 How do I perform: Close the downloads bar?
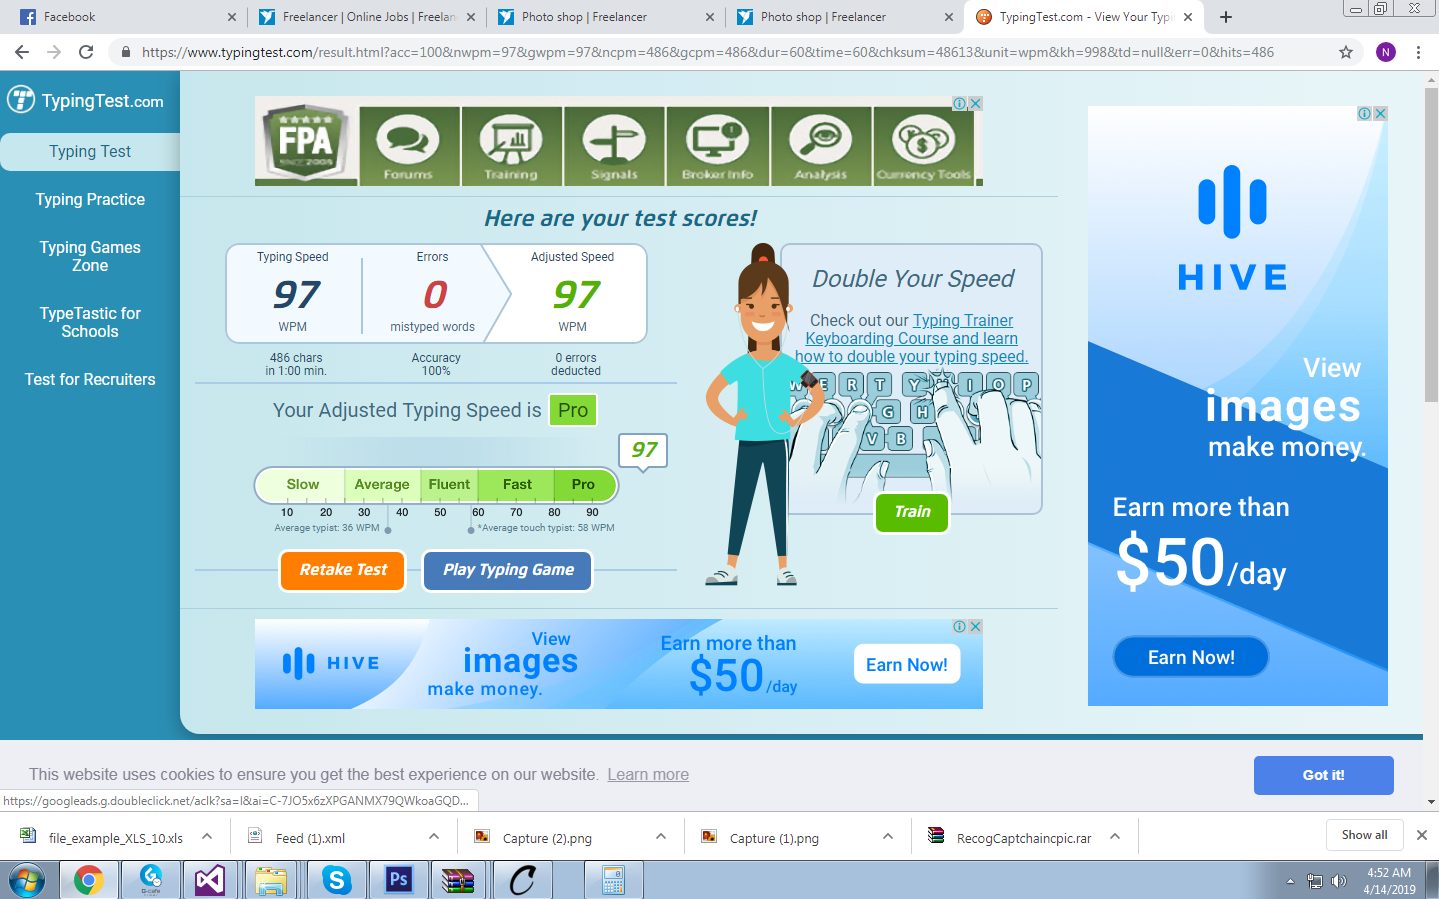click(1422, 835)
